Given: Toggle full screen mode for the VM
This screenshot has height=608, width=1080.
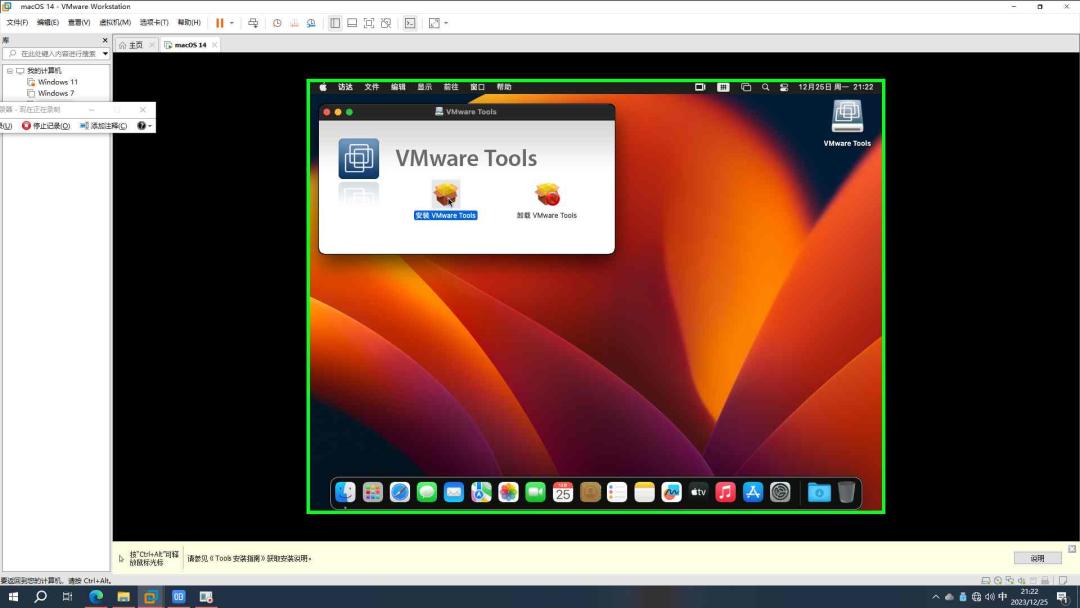Looking at the screenshot, I should tap(369, 21).
